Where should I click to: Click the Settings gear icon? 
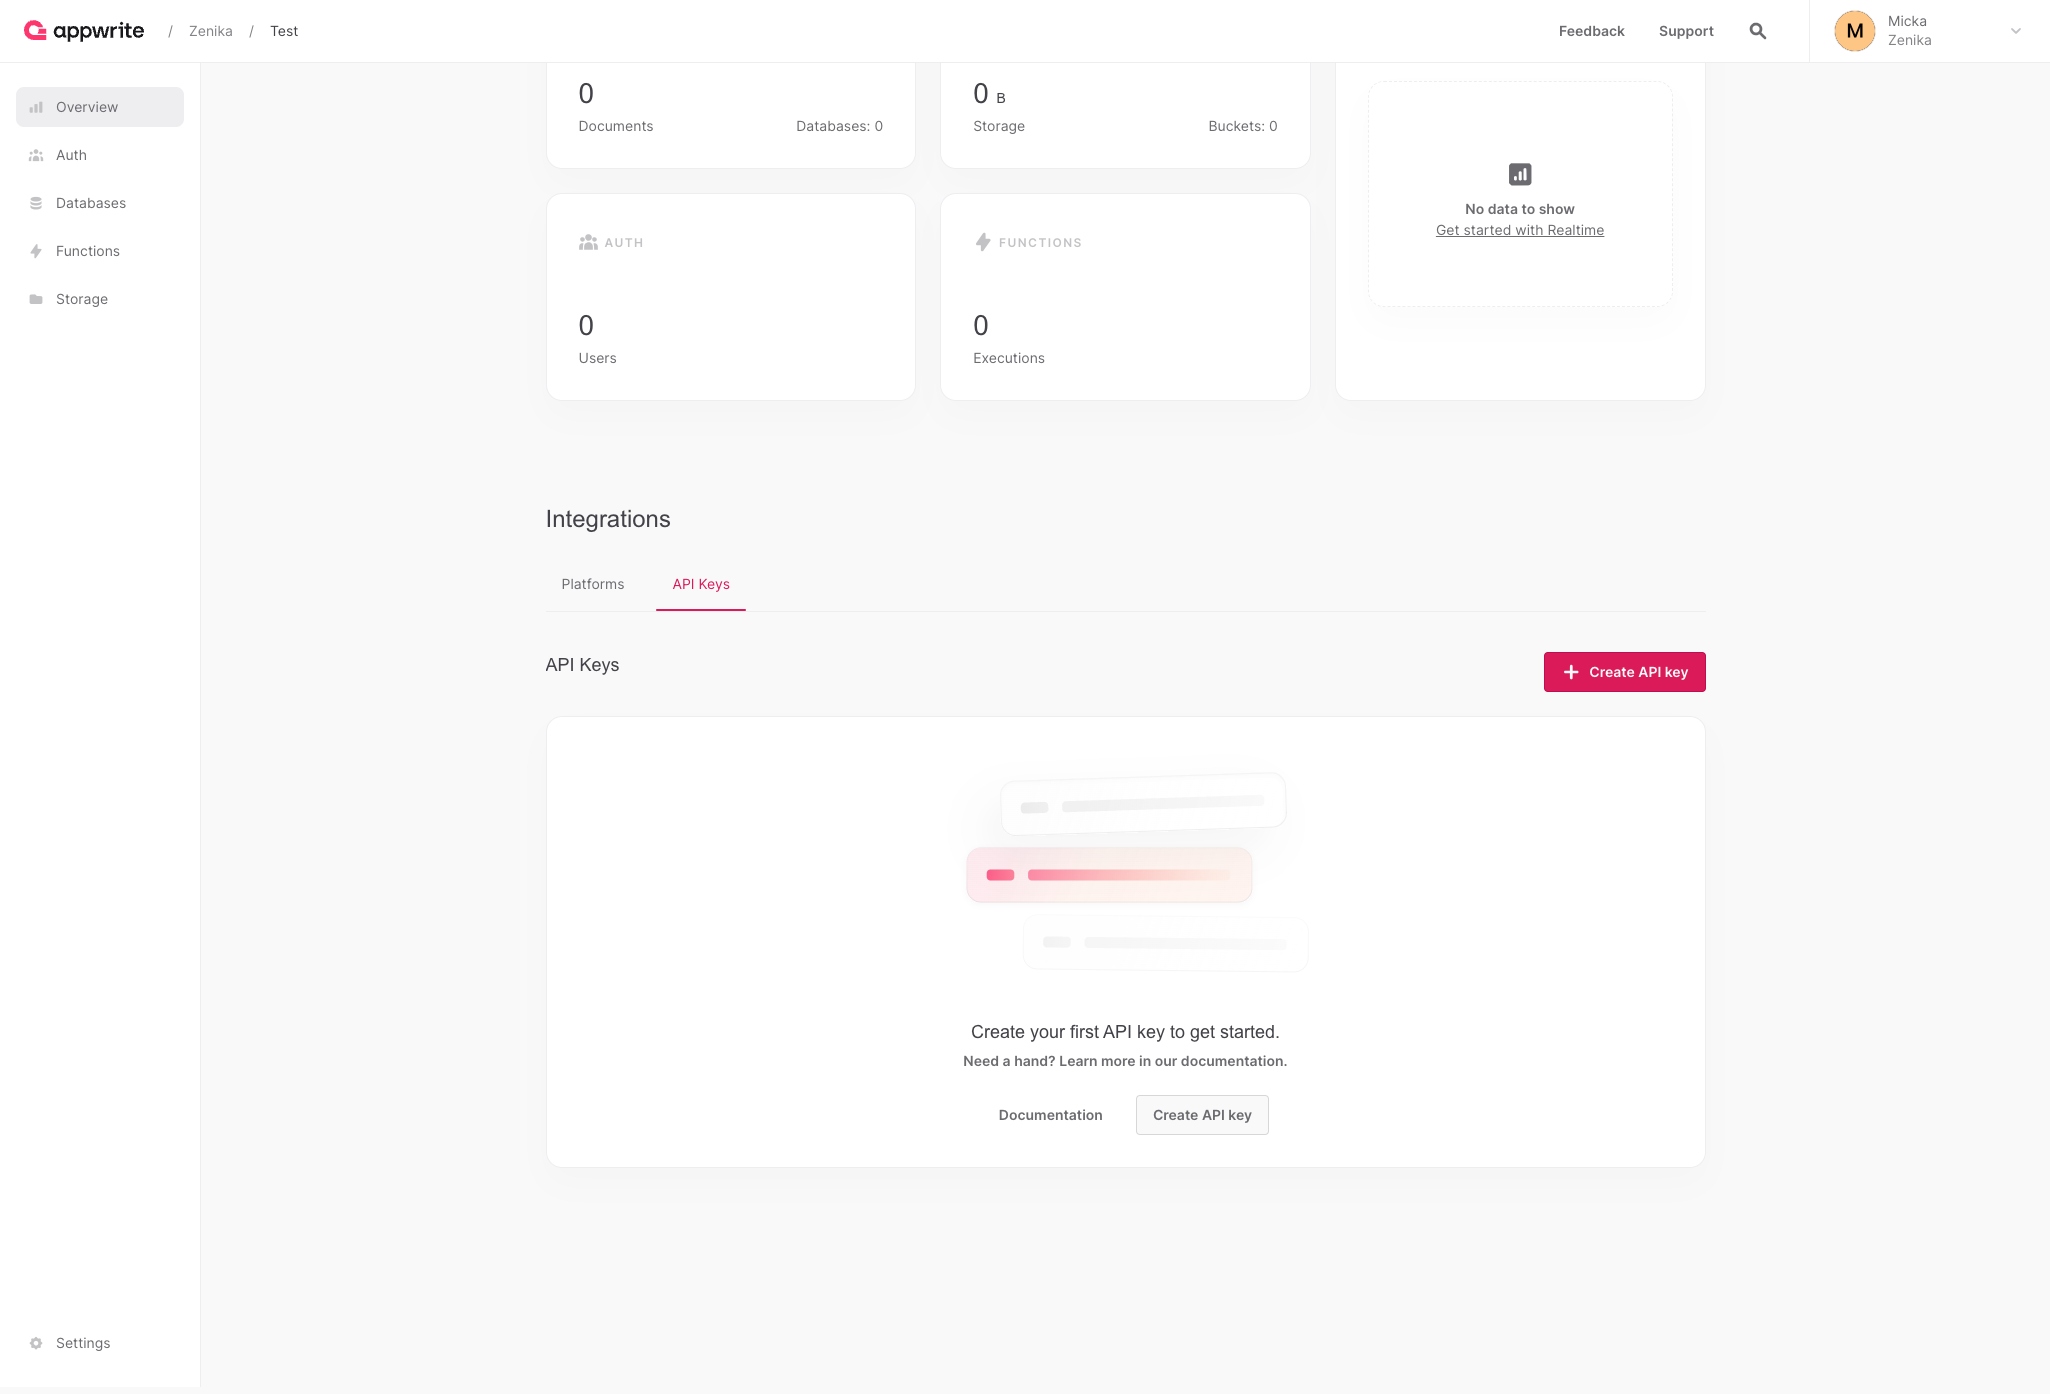[37, 1341]
